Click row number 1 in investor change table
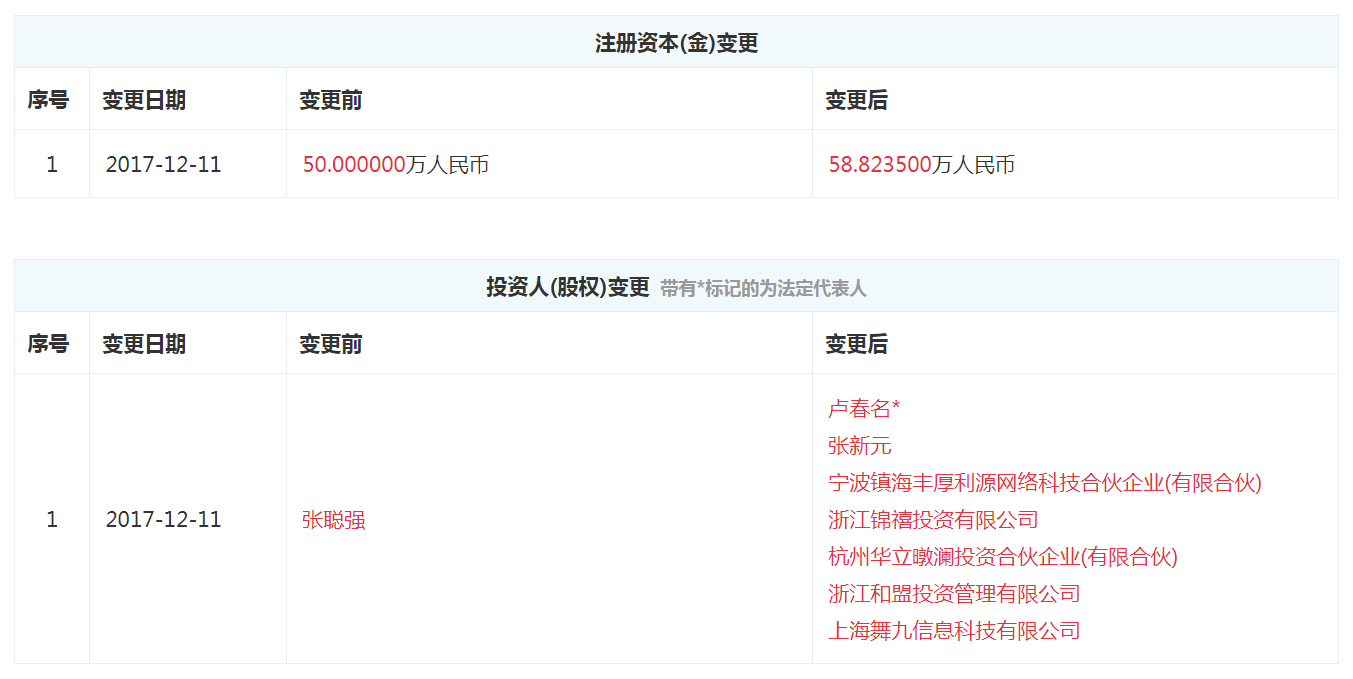 [x=52, y=520]
